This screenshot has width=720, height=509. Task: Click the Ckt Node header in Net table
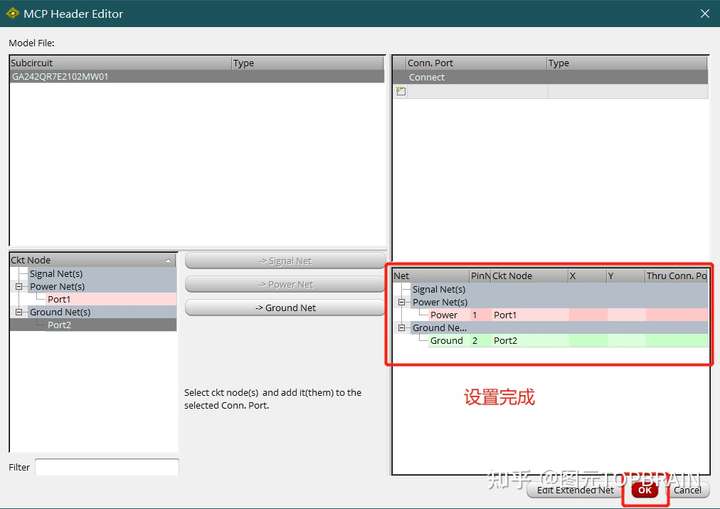click(529, 276)
